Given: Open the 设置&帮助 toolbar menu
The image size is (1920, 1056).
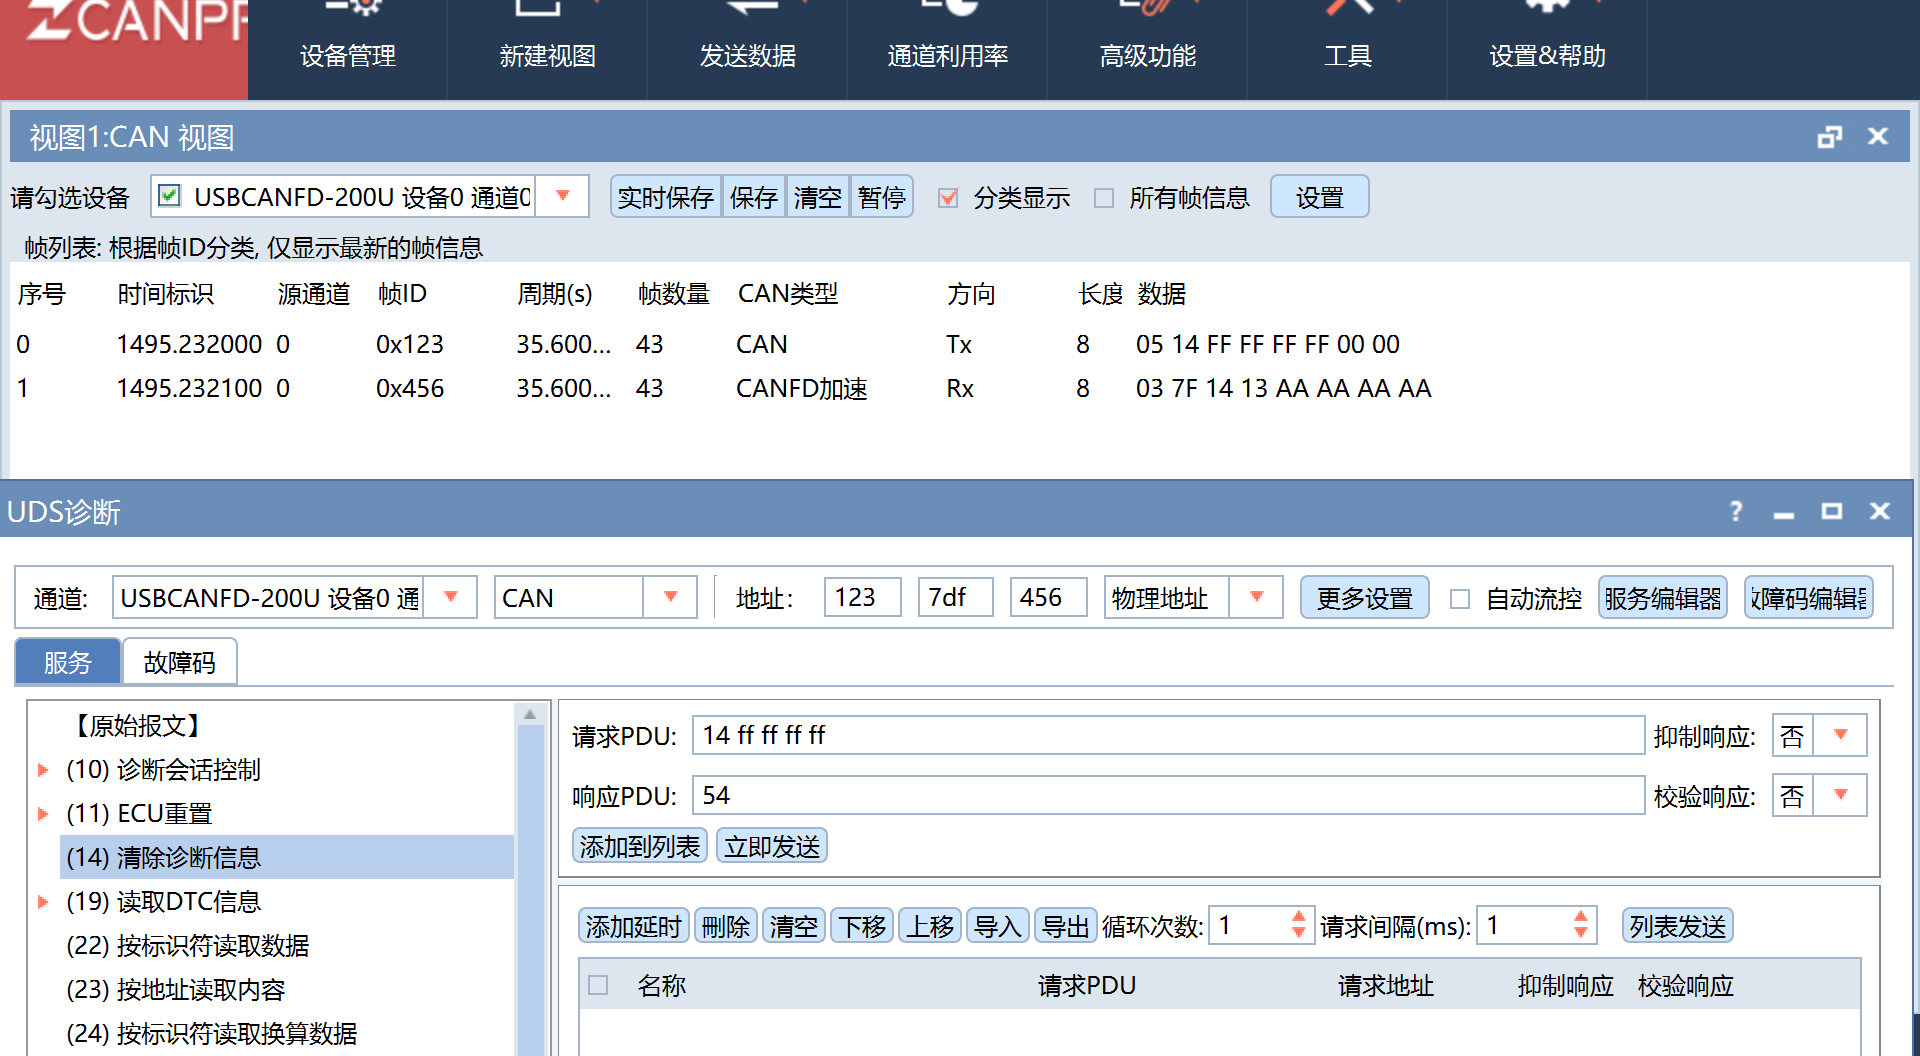Looking at the screenshot, I should (x=1548, y=50).
